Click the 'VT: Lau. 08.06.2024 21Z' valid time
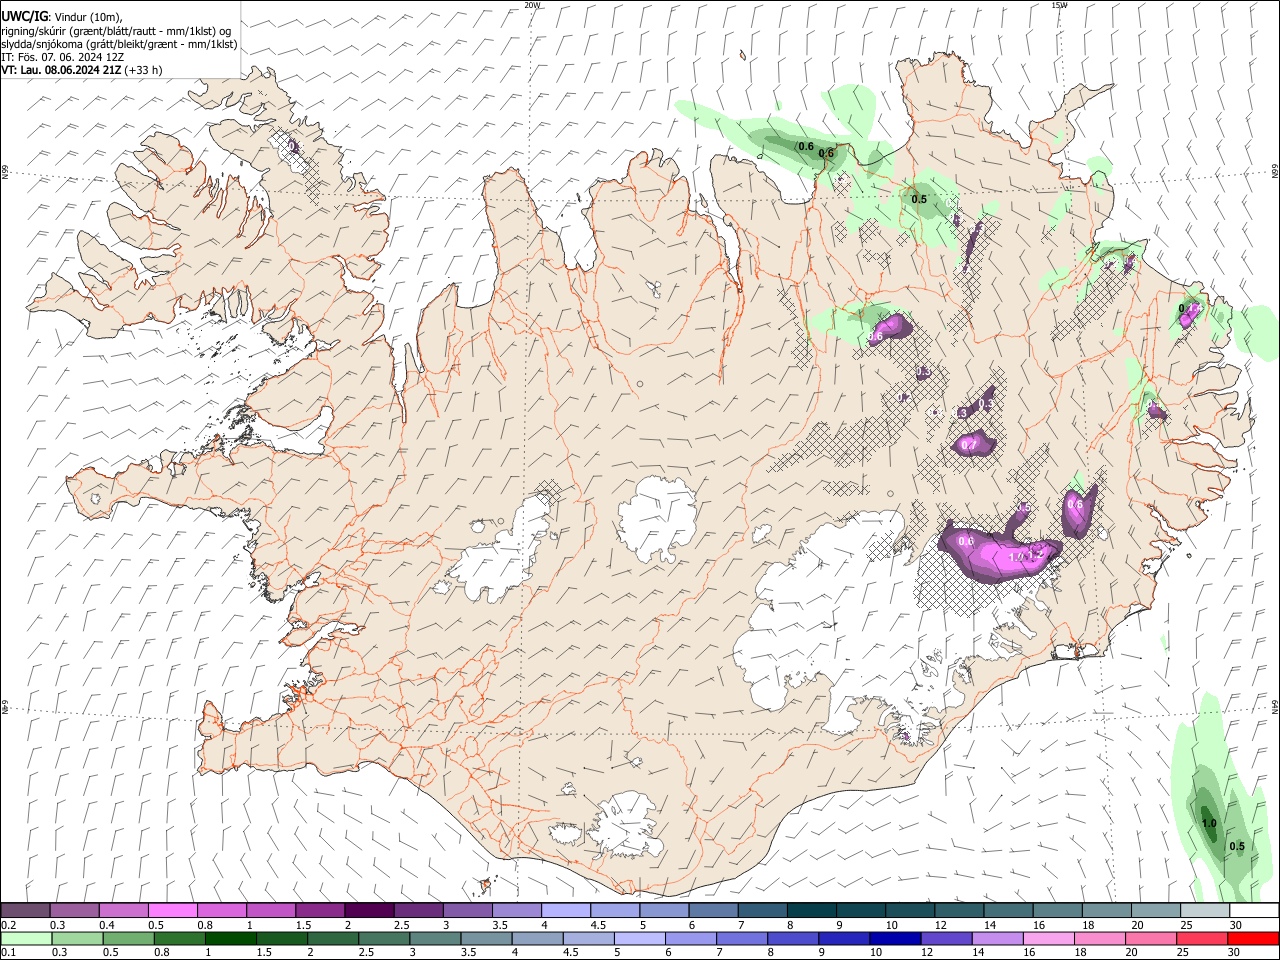Image resolution: width=1280 pixels, height=960 pixels. tap(61, 70)
